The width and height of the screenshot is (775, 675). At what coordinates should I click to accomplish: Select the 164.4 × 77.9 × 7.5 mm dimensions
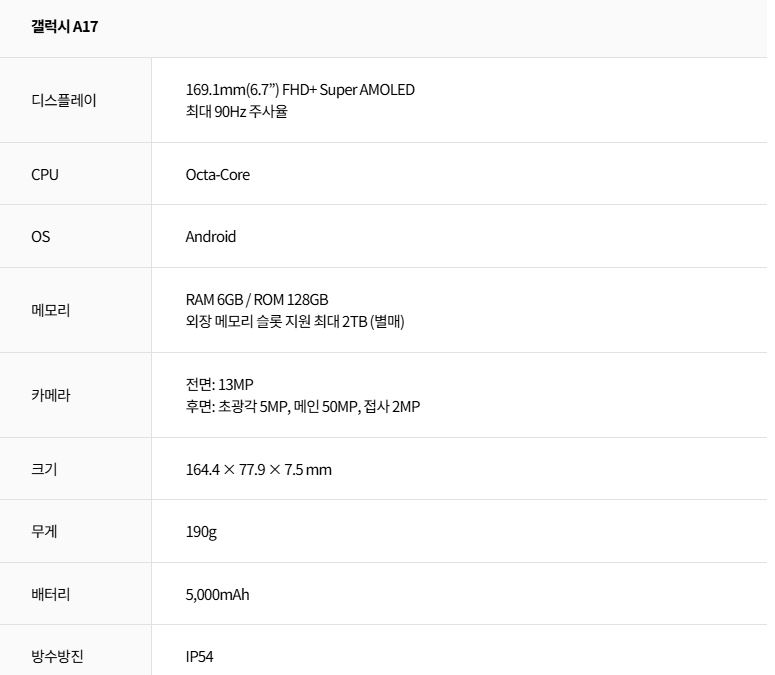(259, 469)
